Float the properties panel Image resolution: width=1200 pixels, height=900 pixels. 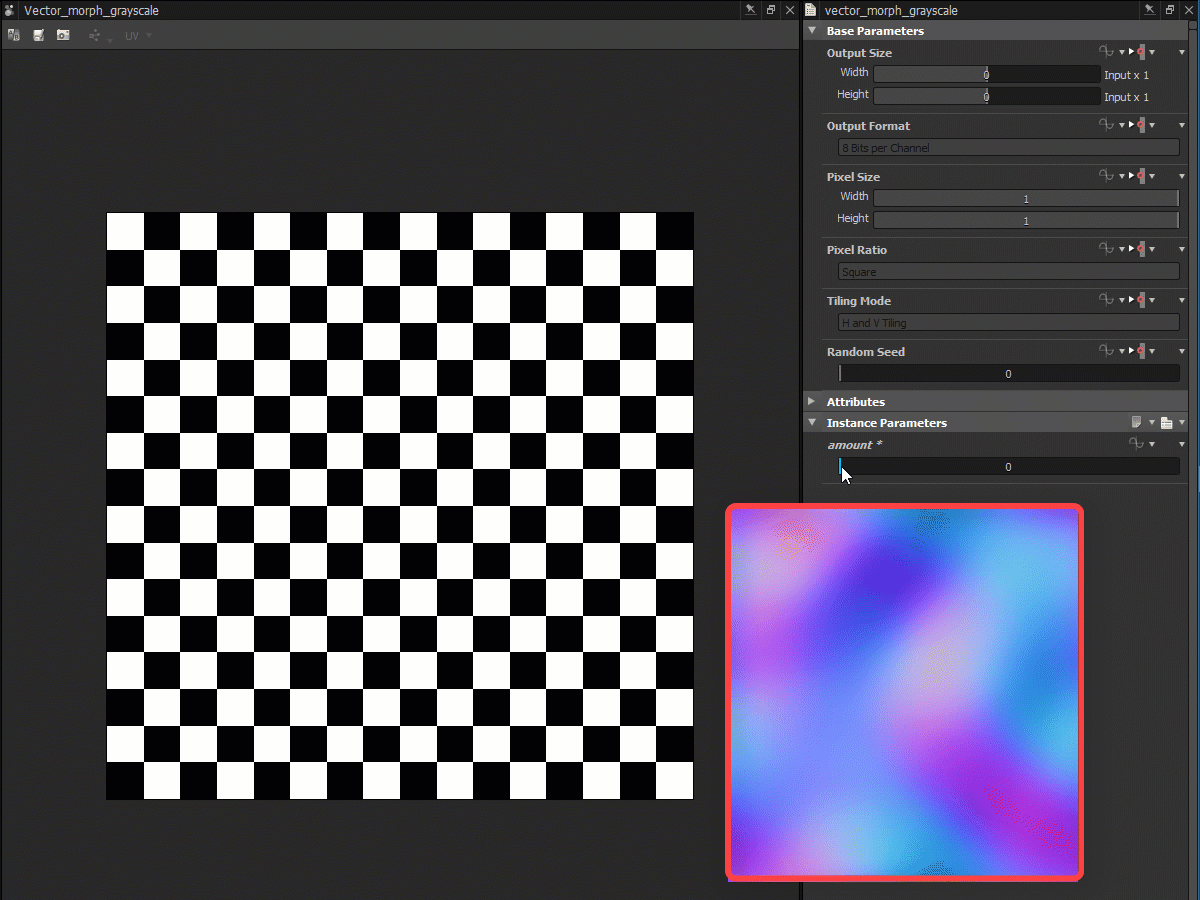pos(1169,10)
